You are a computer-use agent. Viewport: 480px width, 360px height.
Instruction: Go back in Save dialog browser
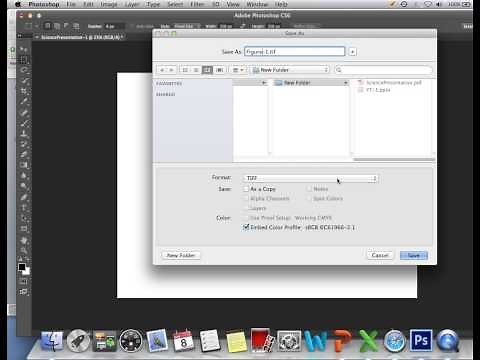coord(162,70)
